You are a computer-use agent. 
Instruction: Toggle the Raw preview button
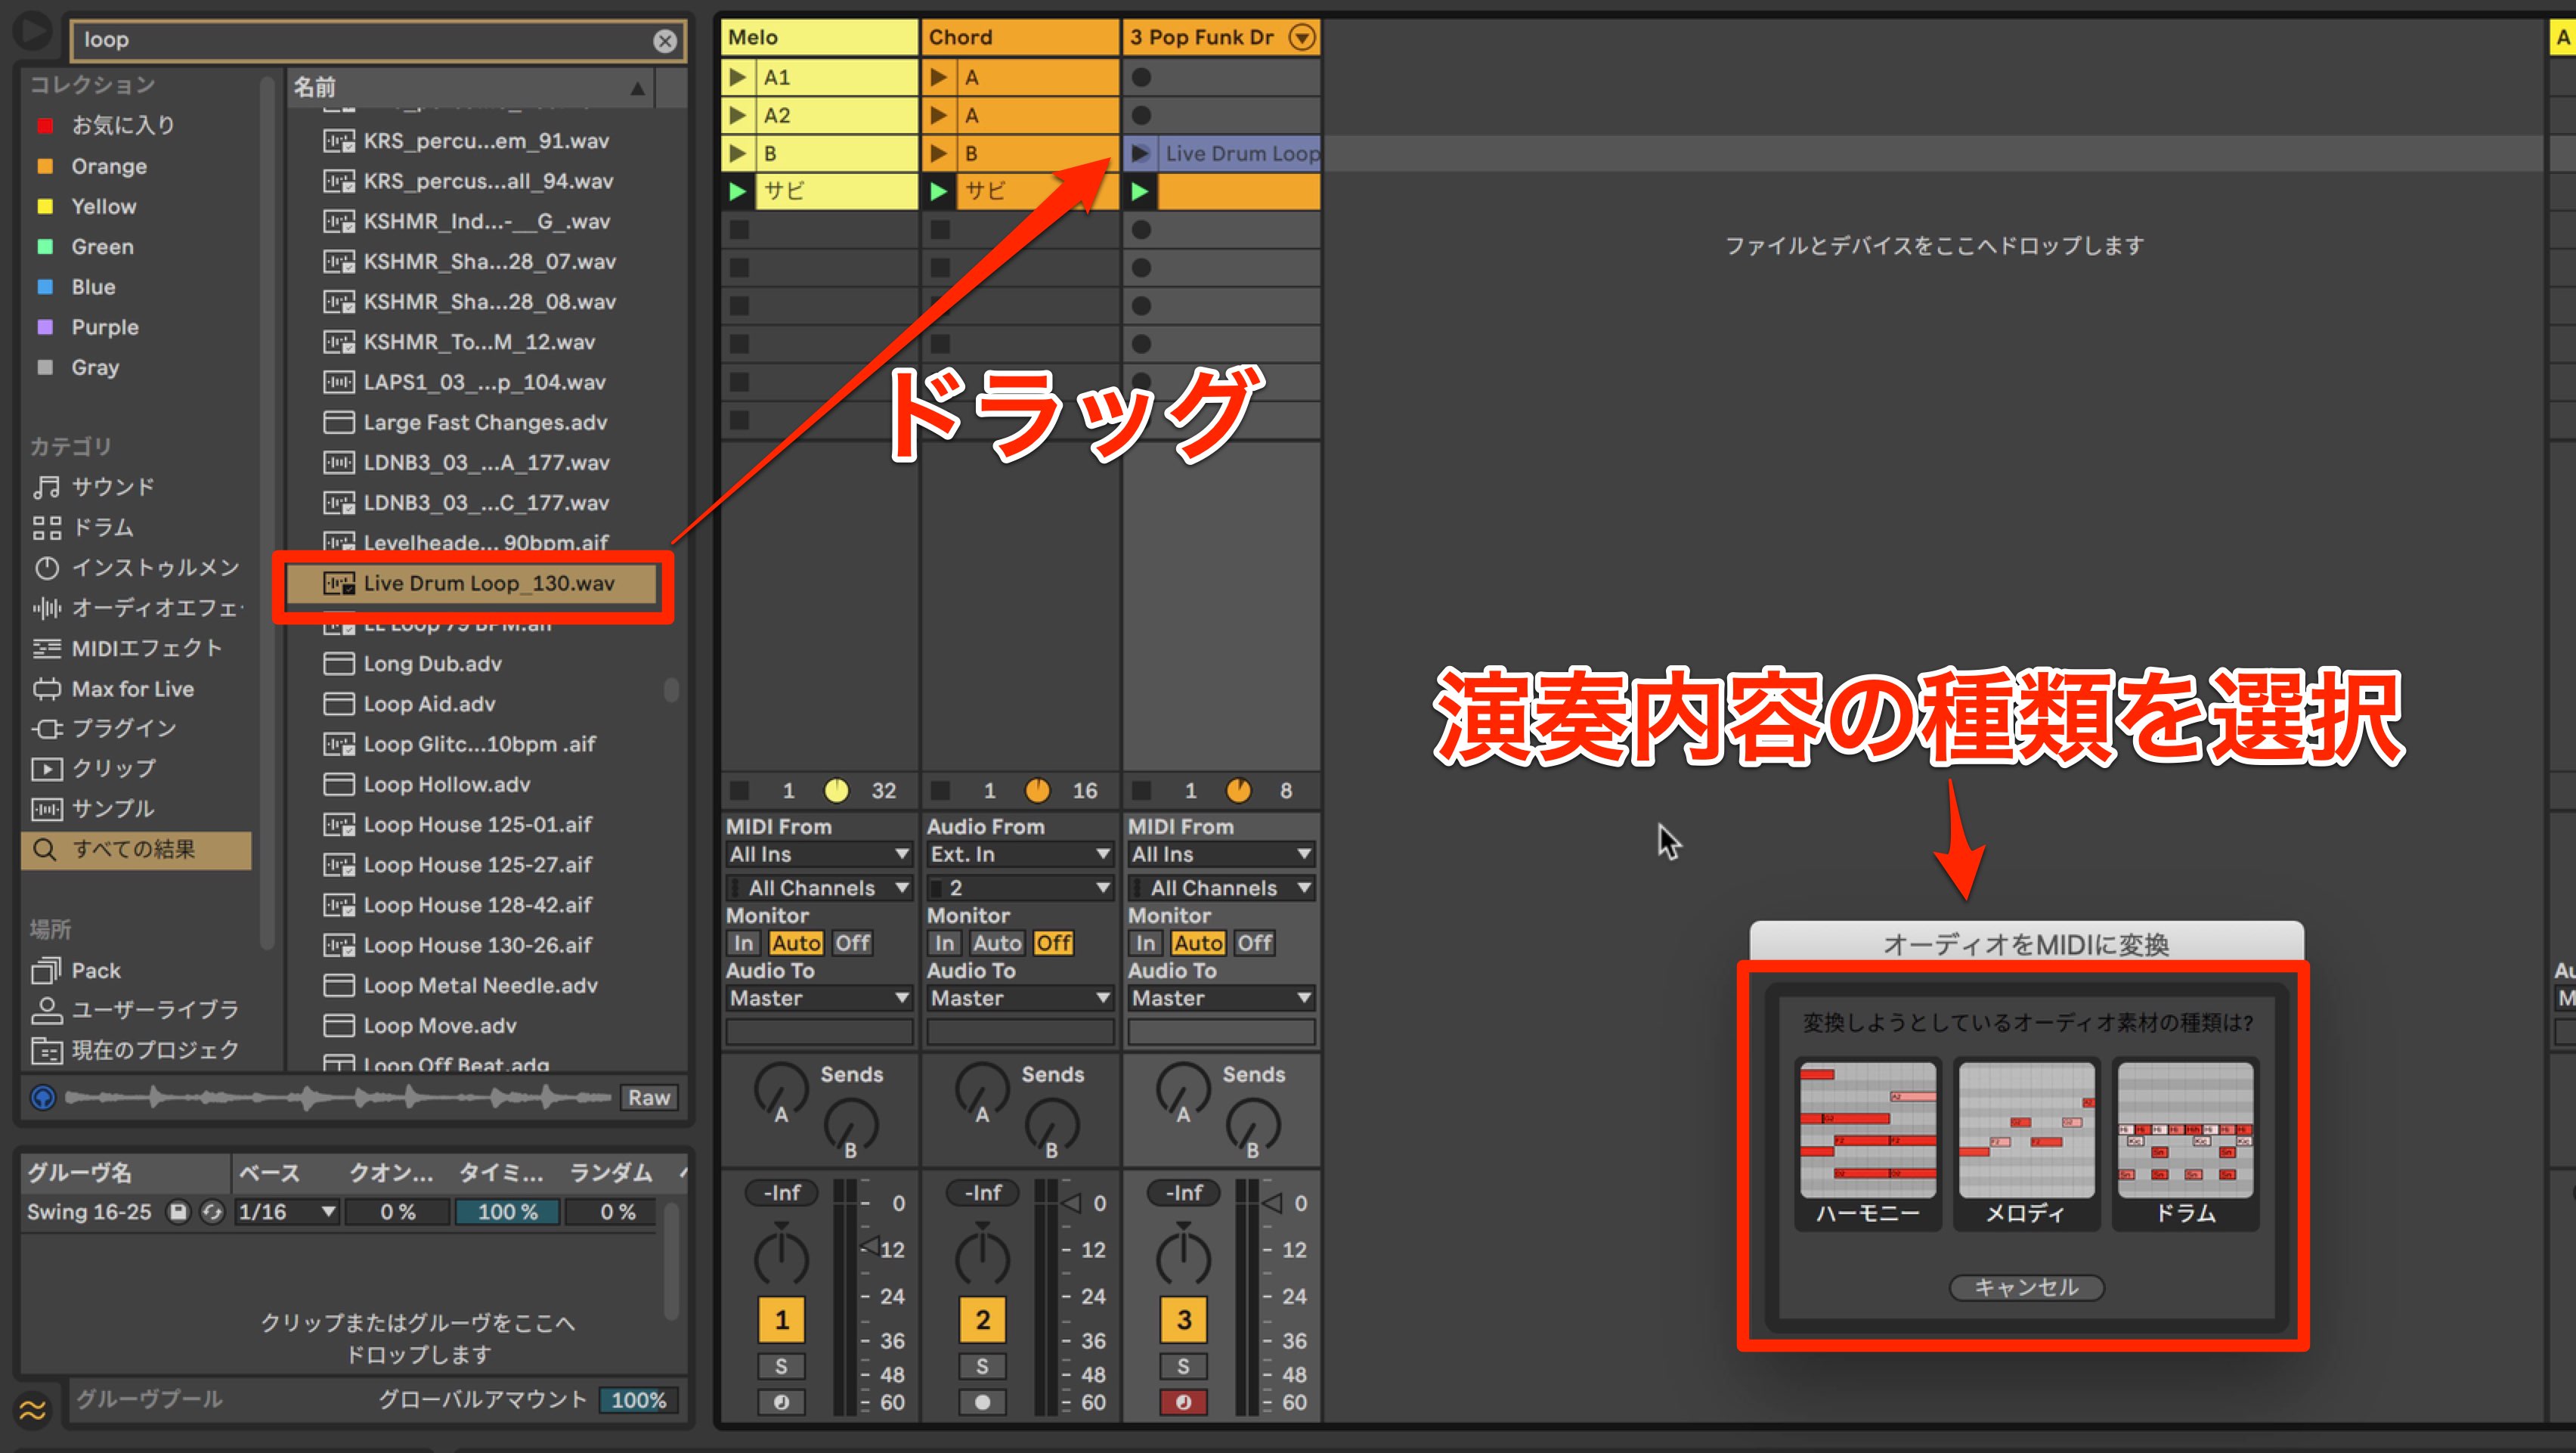pyautogui.click(x=649, y=1097)
